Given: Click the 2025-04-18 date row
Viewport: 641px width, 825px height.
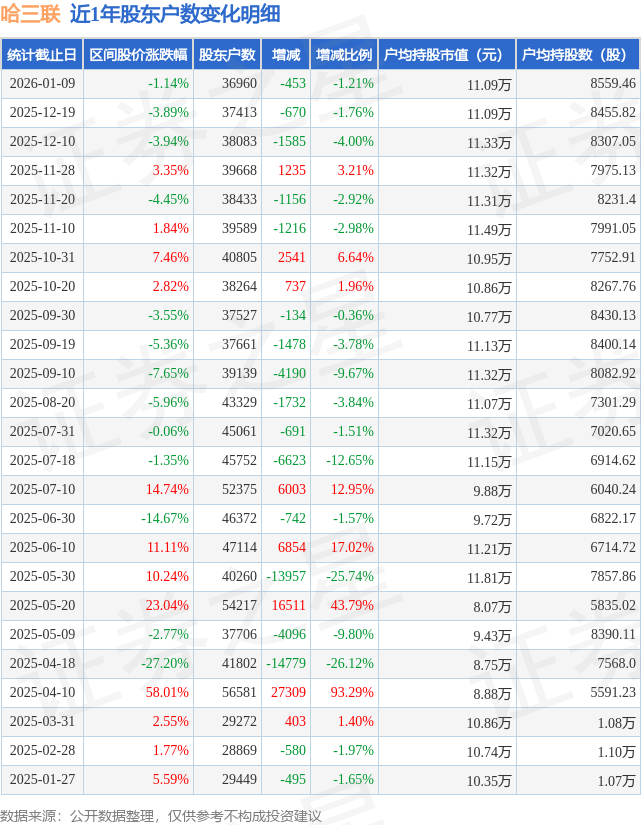Looking at the screenshot, I should 42,663.
